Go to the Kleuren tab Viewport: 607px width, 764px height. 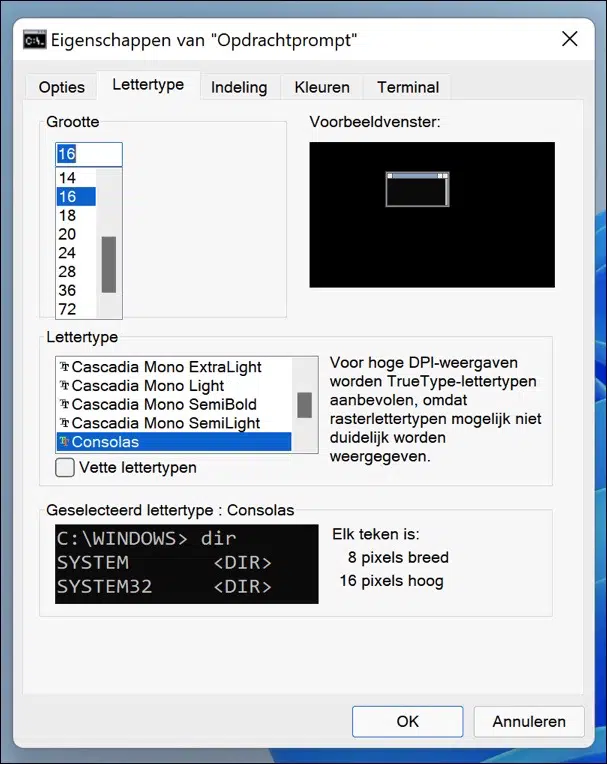click(322, 87)
